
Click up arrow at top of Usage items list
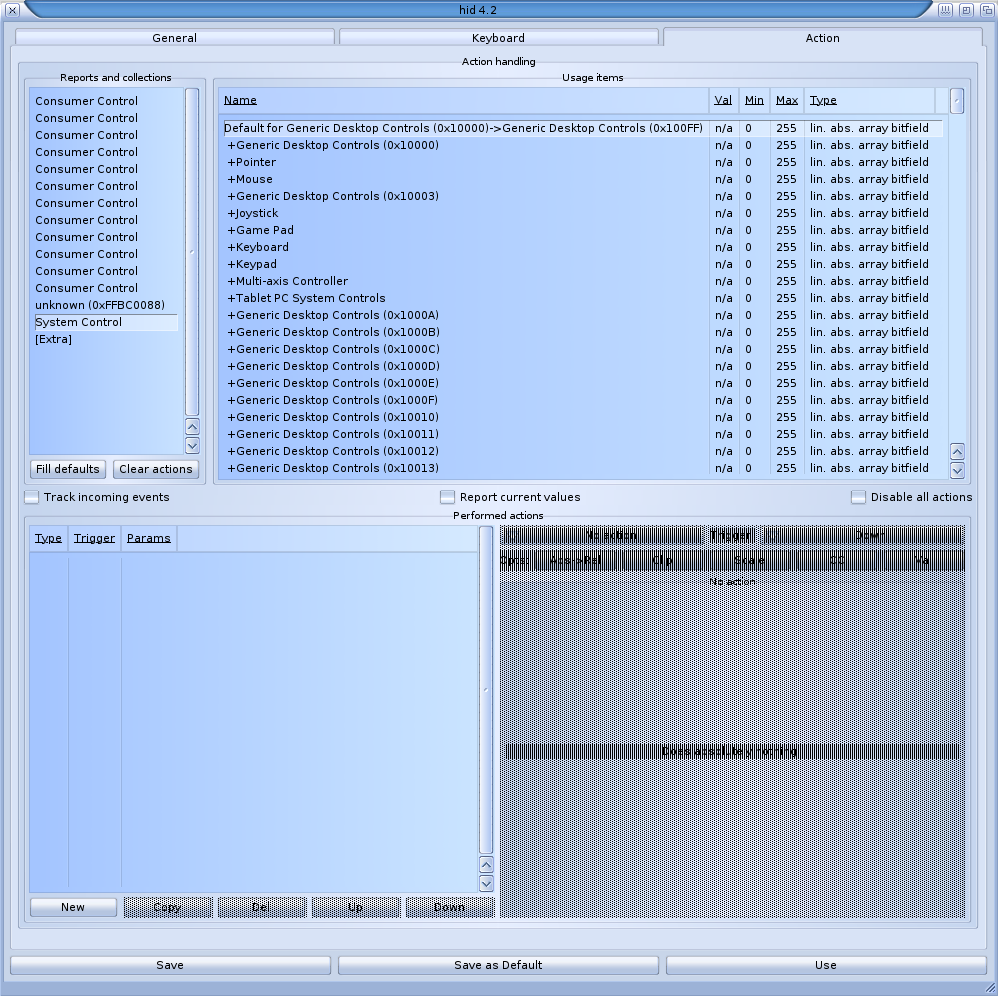click(957, 100)
